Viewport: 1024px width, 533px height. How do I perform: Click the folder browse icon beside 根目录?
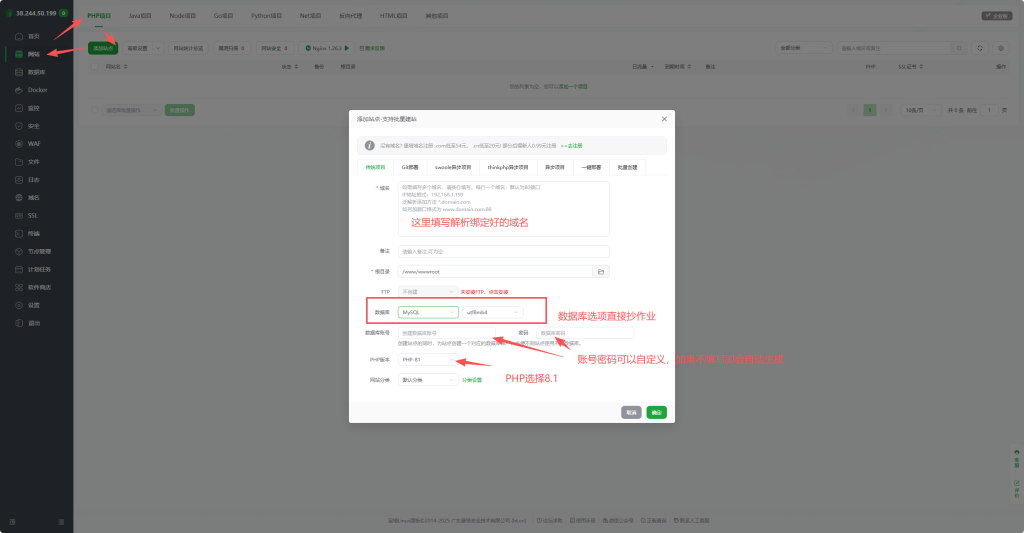pyautogui.click(x=600, y=271)
